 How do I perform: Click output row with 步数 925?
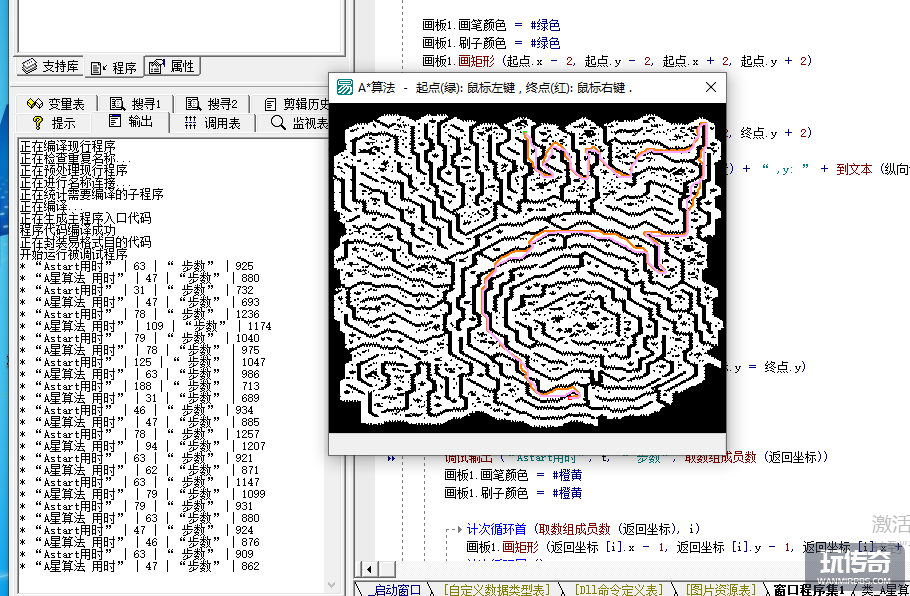[x=137, y=266]
